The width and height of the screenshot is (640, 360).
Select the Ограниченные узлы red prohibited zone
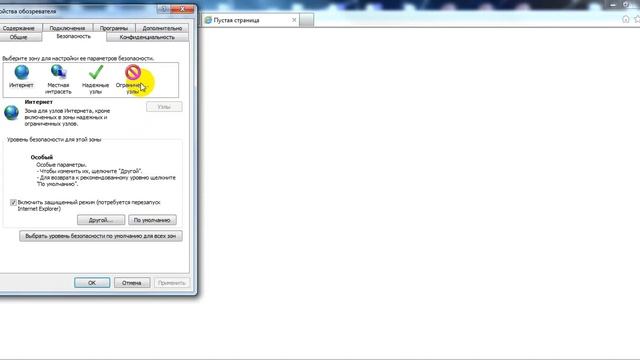coord(133,73)
